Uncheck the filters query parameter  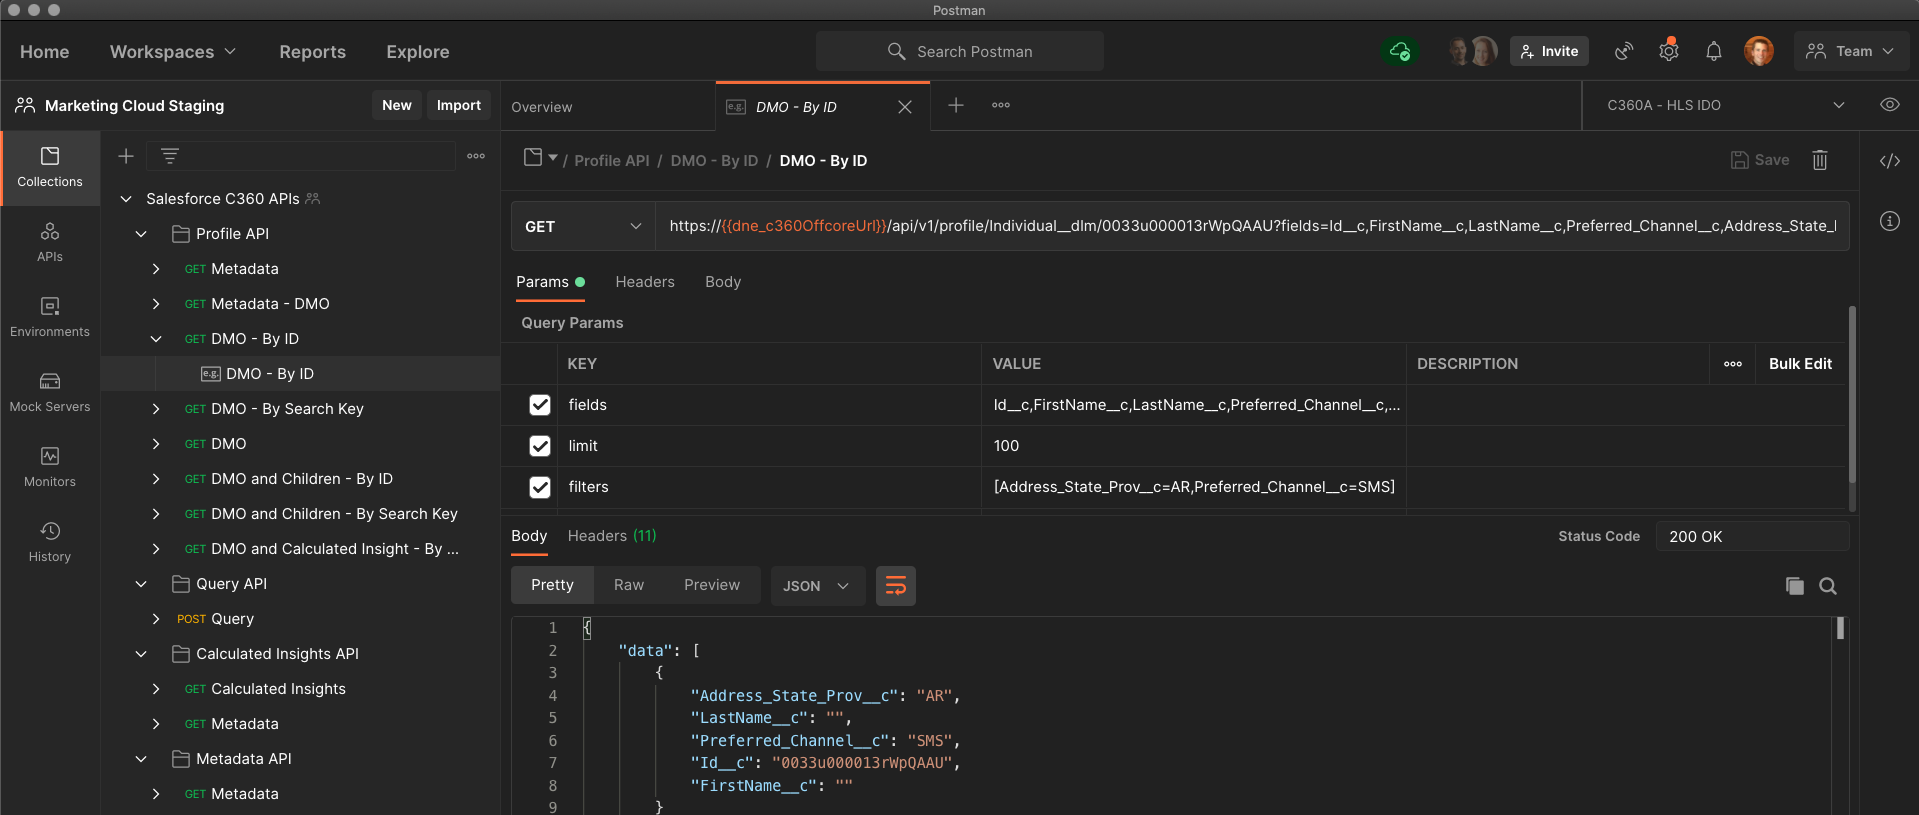coord(540,487)
